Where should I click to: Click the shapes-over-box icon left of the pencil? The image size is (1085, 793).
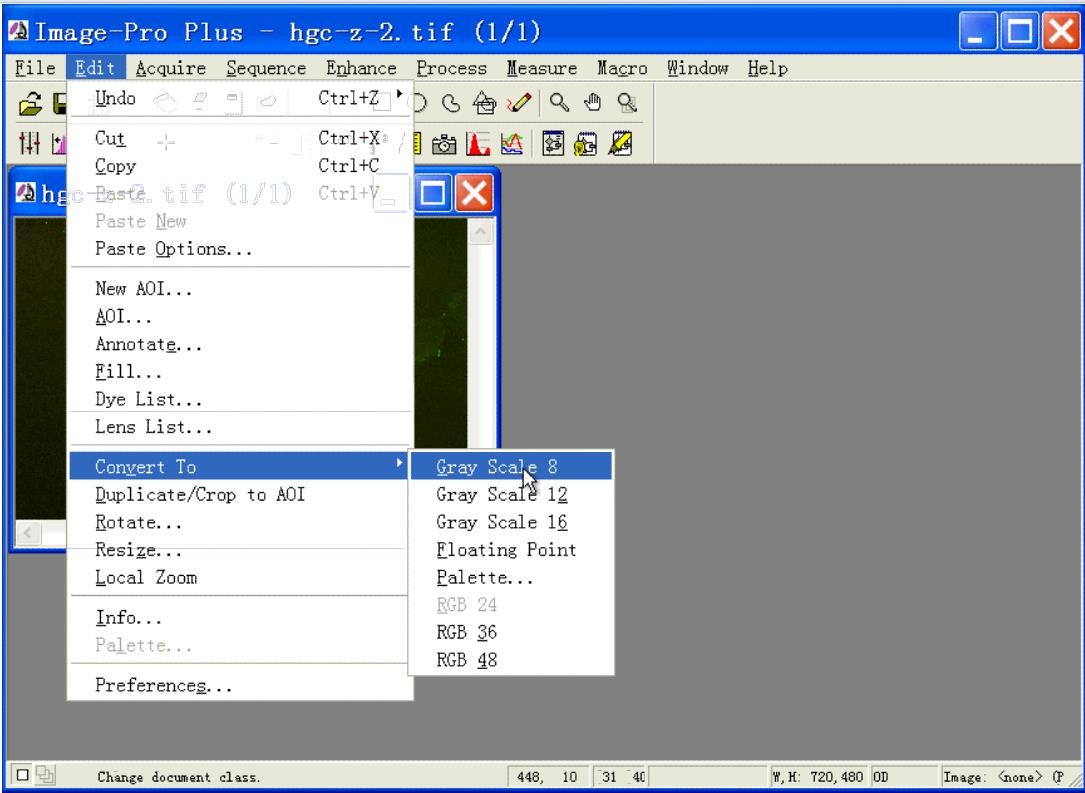coord(484,103)
